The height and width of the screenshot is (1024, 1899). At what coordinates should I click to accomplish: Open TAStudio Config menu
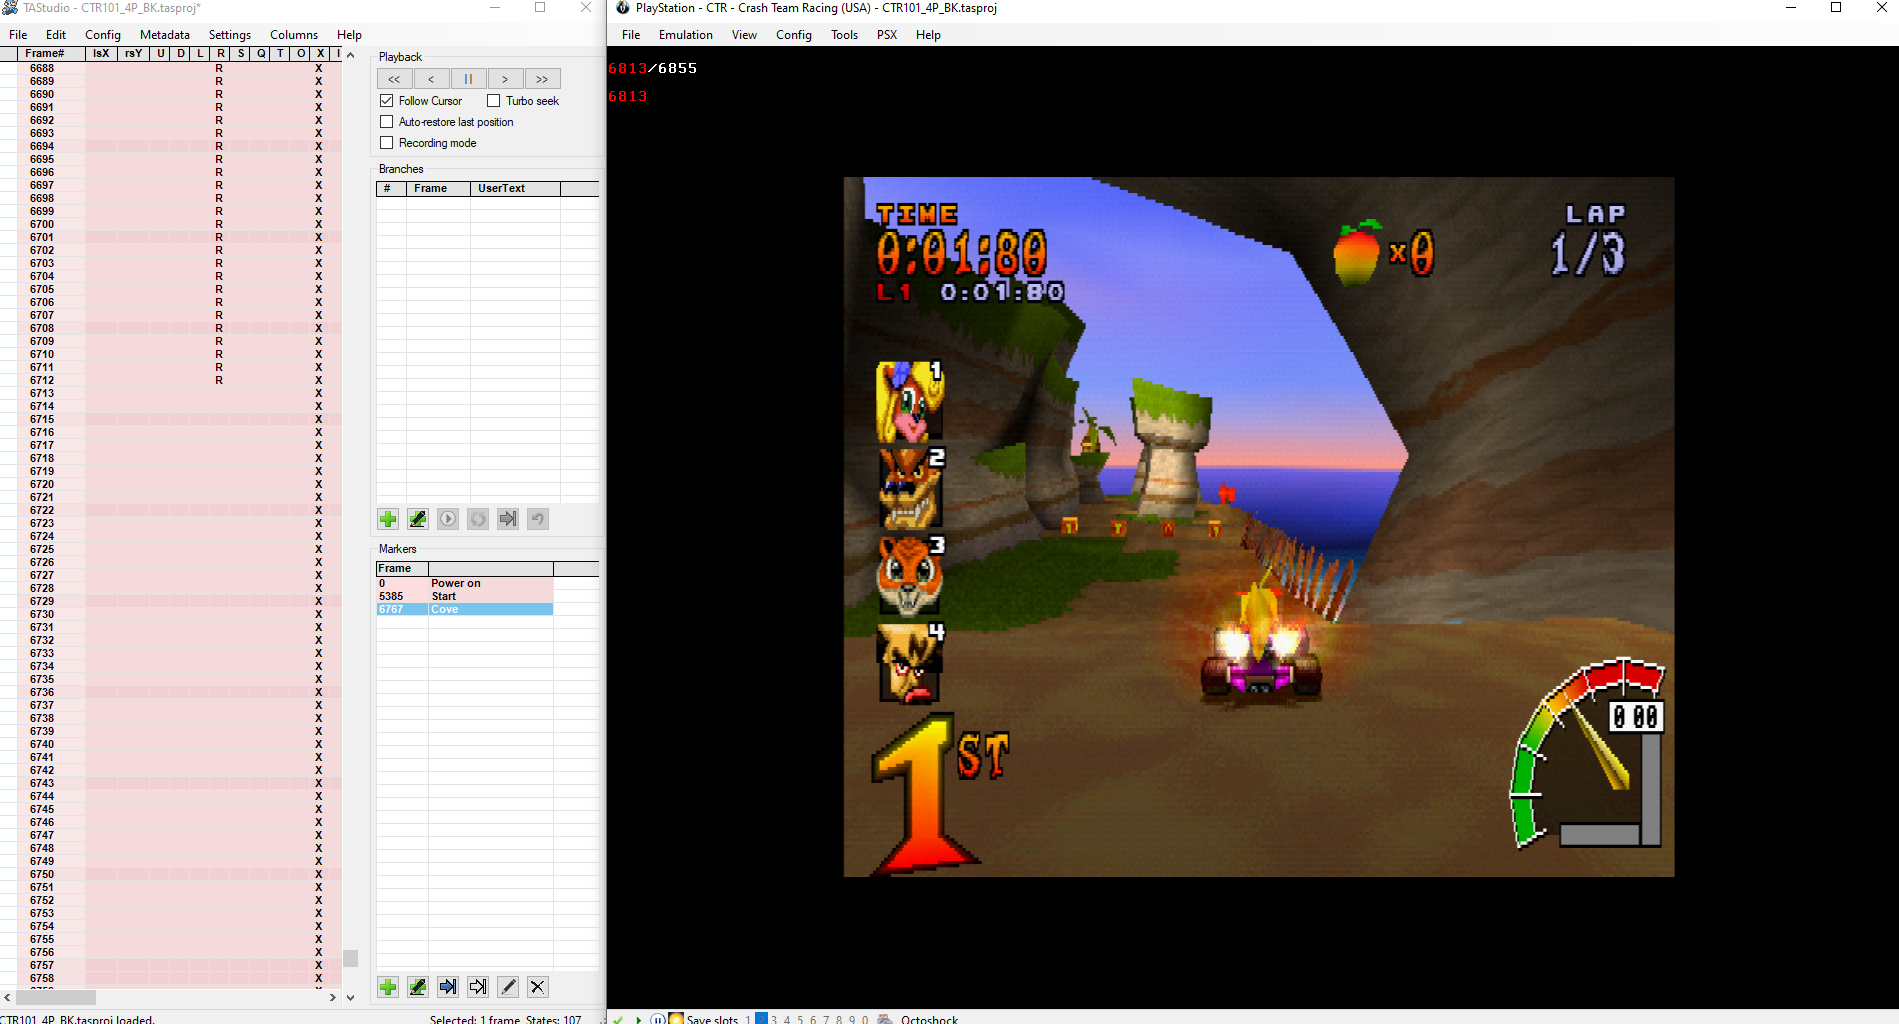(x=103, y=35)
